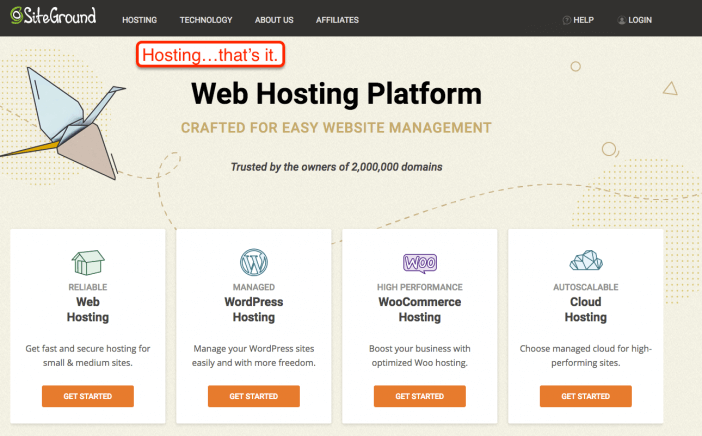Click 'Trusted by the owners of 2,000,000 domains'
The width and height of the screenshot is (702, 436).
(x=336, y=167)
